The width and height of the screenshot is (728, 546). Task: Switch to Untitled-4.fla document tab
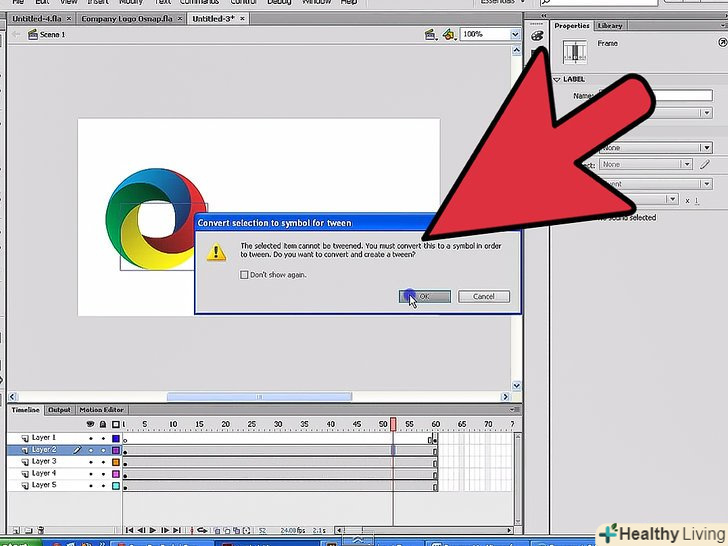pos(37,19)
